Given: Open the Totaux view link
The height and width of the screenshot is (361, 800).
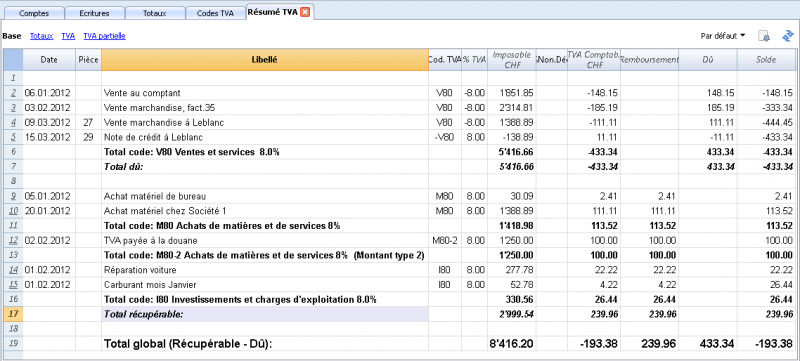Looking at the screenshot, I should (41, 36).
